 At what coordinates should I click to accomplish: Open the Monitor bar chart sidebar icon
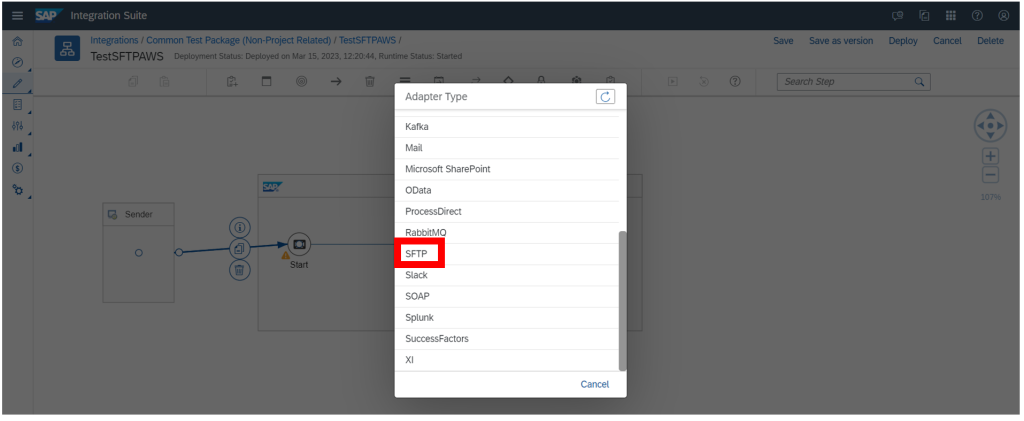(x=18, y=147)
